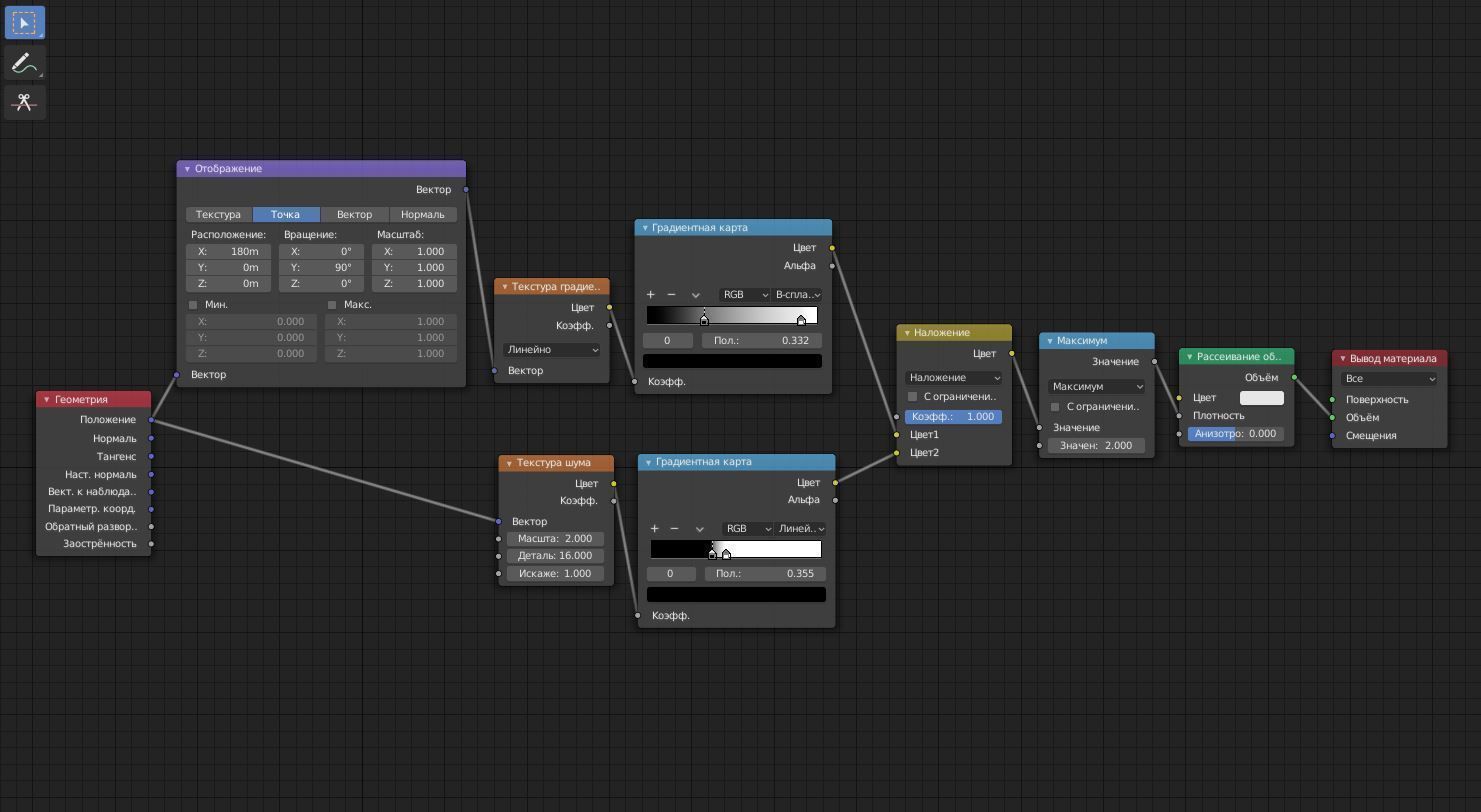
Task: Click the Поверхность input socket
Action: 1332,400
